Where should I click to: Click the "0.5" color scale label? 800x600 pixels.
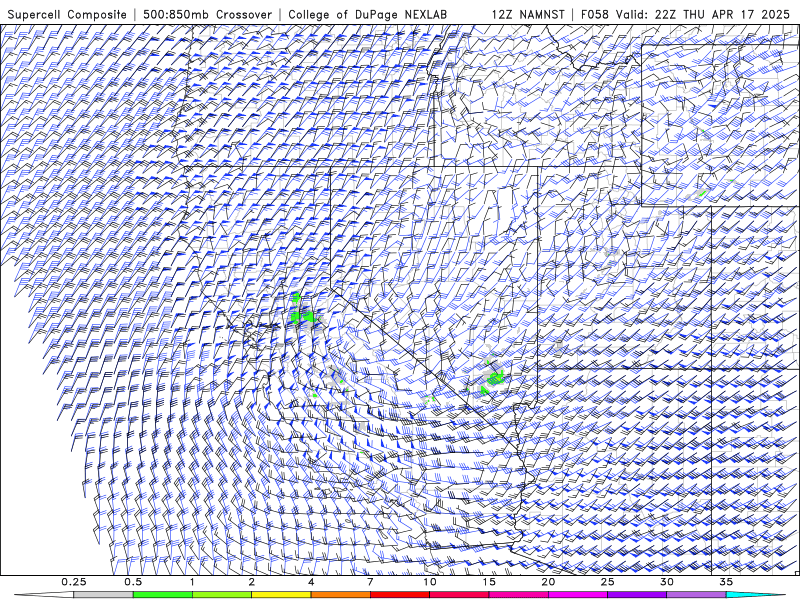point(133,582)
